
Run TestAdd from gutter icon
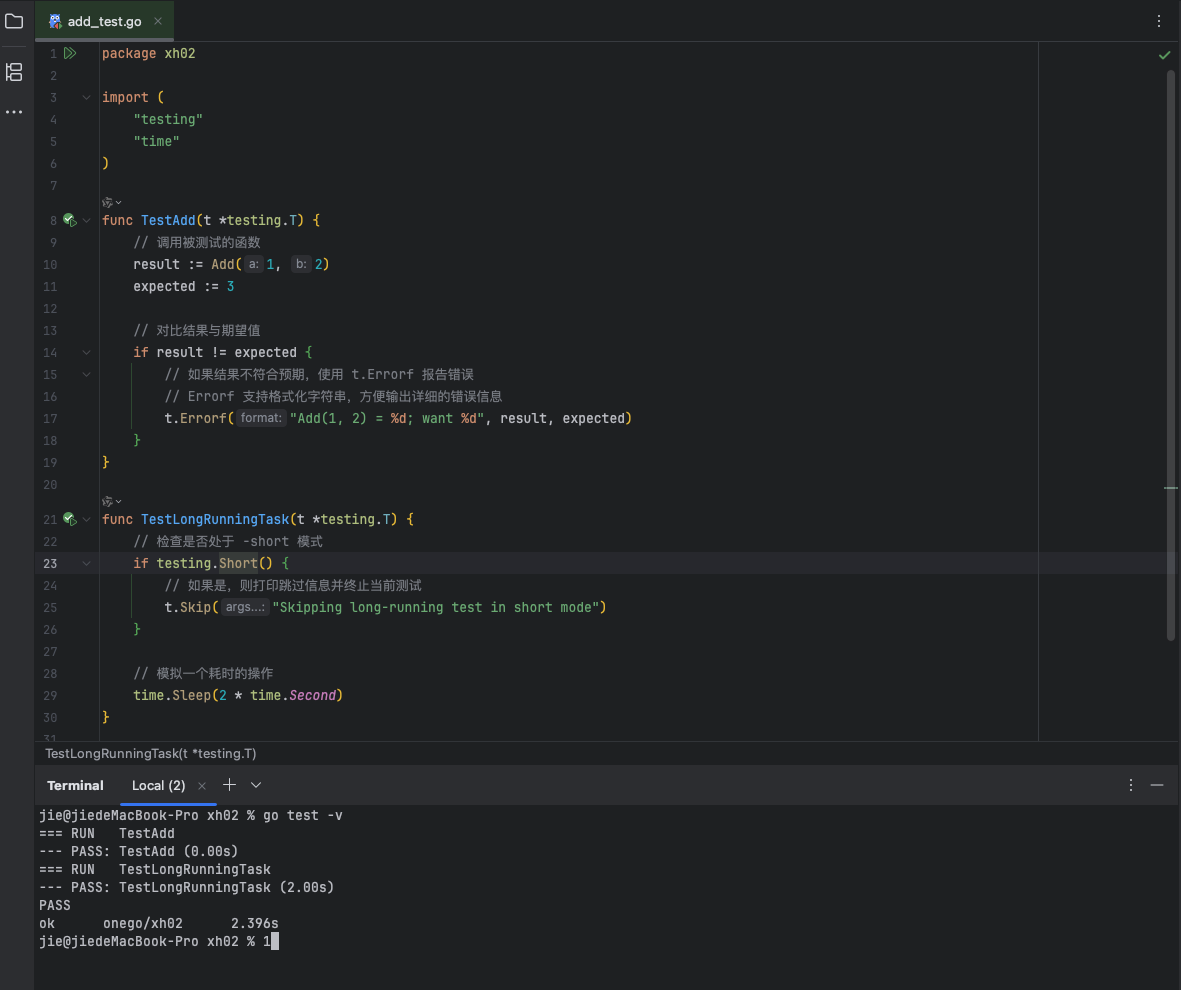pos(70,220)
